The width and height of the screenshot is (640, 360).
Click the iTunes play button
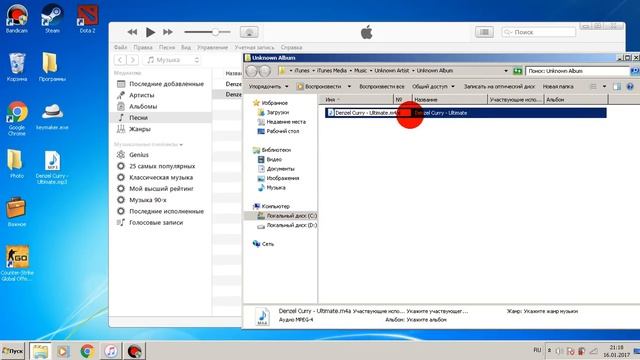pos(150,32)
